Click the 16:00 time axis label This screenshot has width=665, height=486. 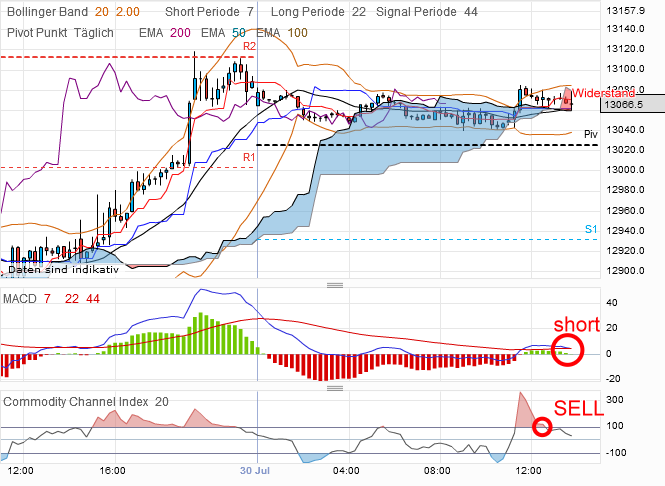[112, 471]
